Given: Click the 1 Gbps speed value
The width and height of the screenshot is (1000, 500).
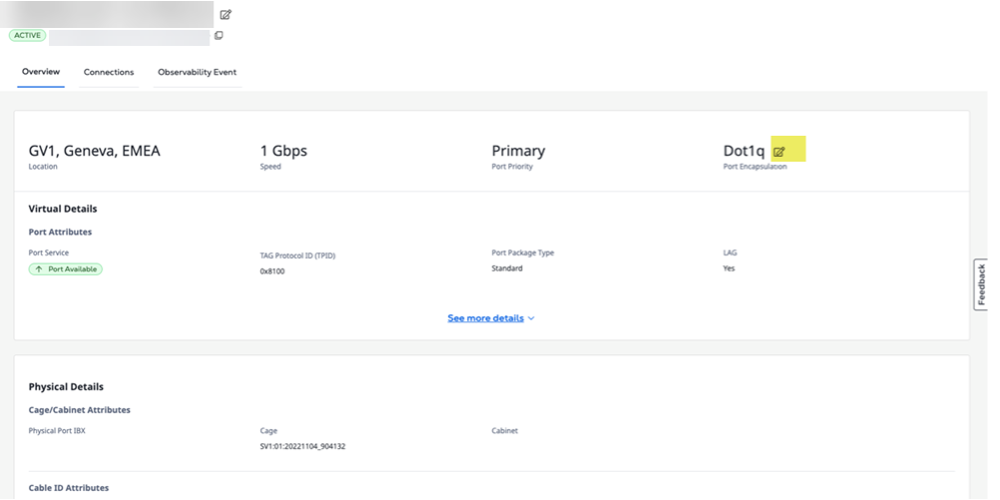Looking at the screenshot, I should [x=283, y=151].
